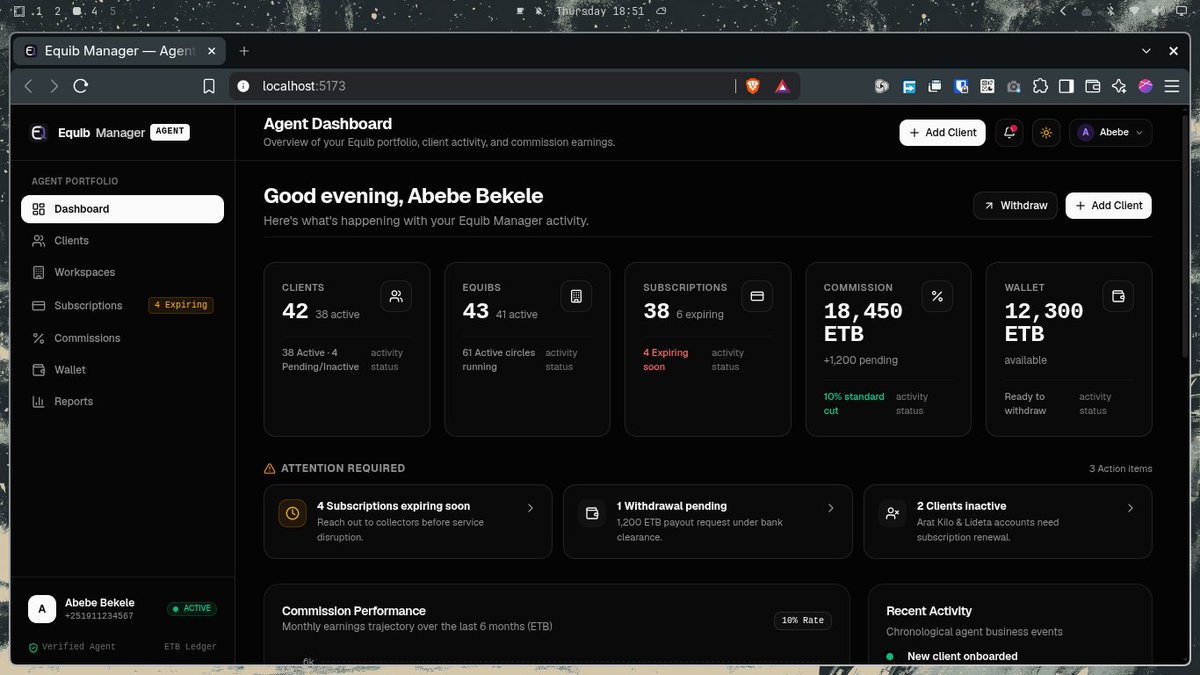This screenshot has height=675, width=1200.
Task: Click the Thursday 18:51 clock in top bar
Action: [x=600, y=11]
